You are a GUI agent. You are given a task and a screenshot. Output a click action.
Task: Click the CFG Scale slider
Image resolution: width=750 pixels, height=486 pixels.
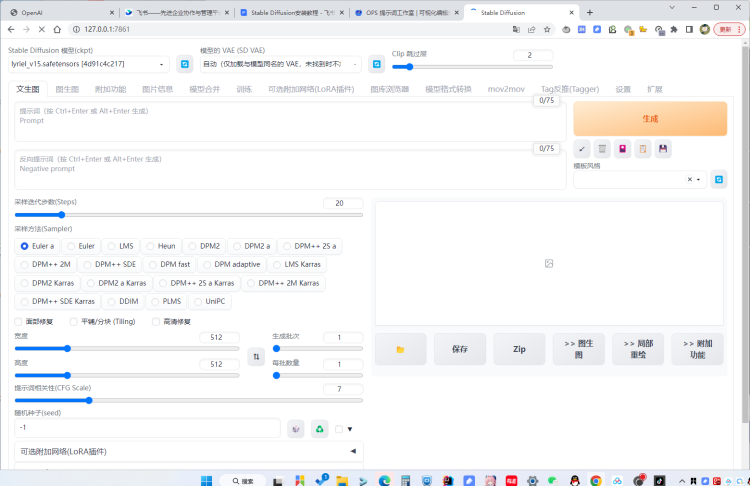188,400
